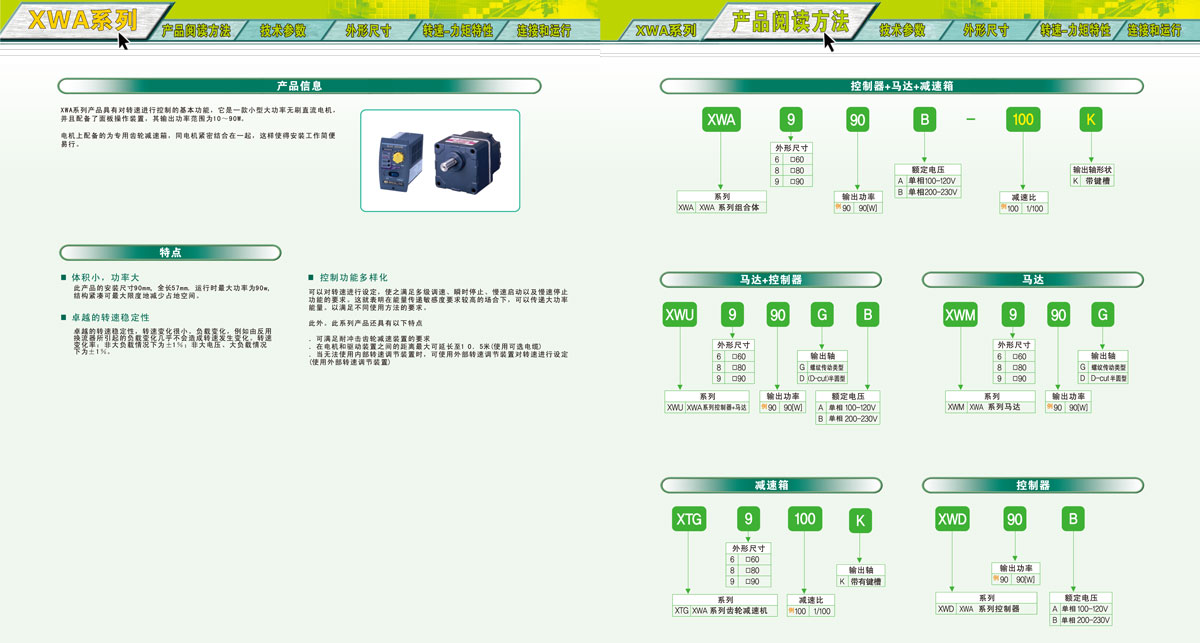Select the green XTG code box
The height and width of the screenshot is (643, 1200).
[x=689, y=519]
